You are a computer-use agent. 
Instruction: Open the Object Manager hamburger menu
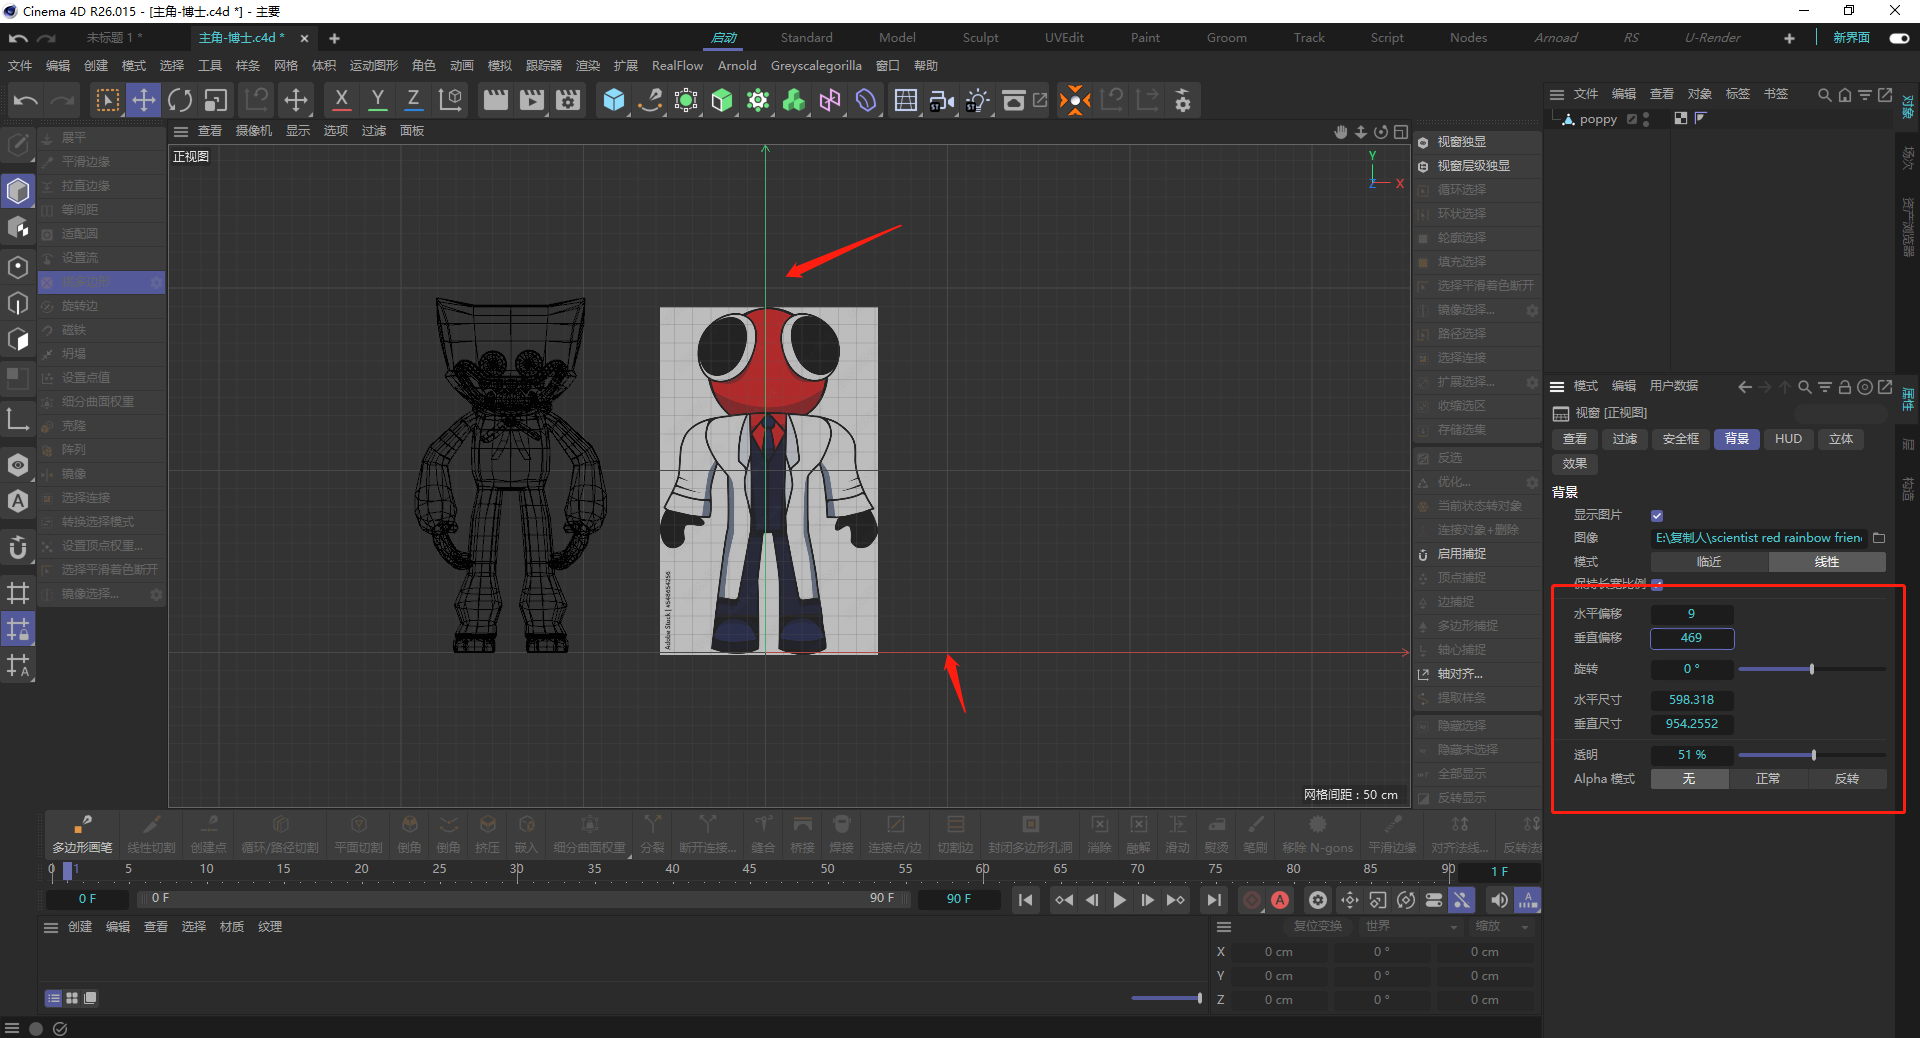[1557, 95]
